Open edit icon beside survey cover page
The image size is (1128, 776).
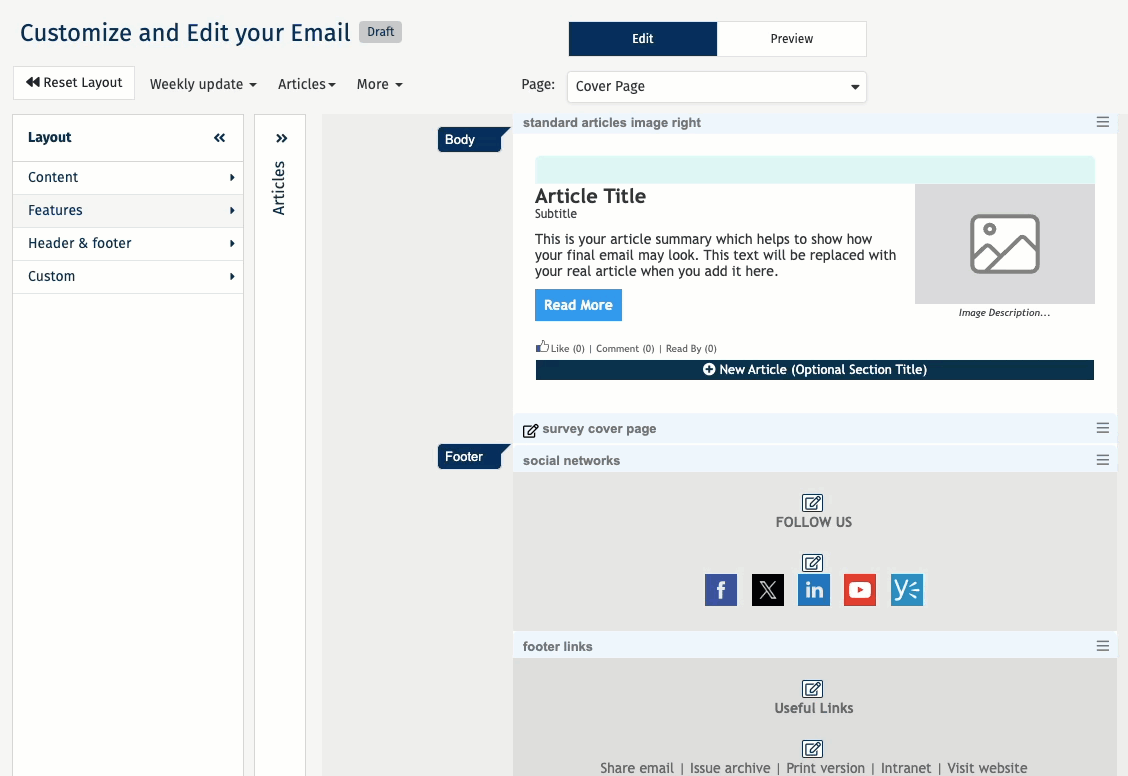[531, 430]
